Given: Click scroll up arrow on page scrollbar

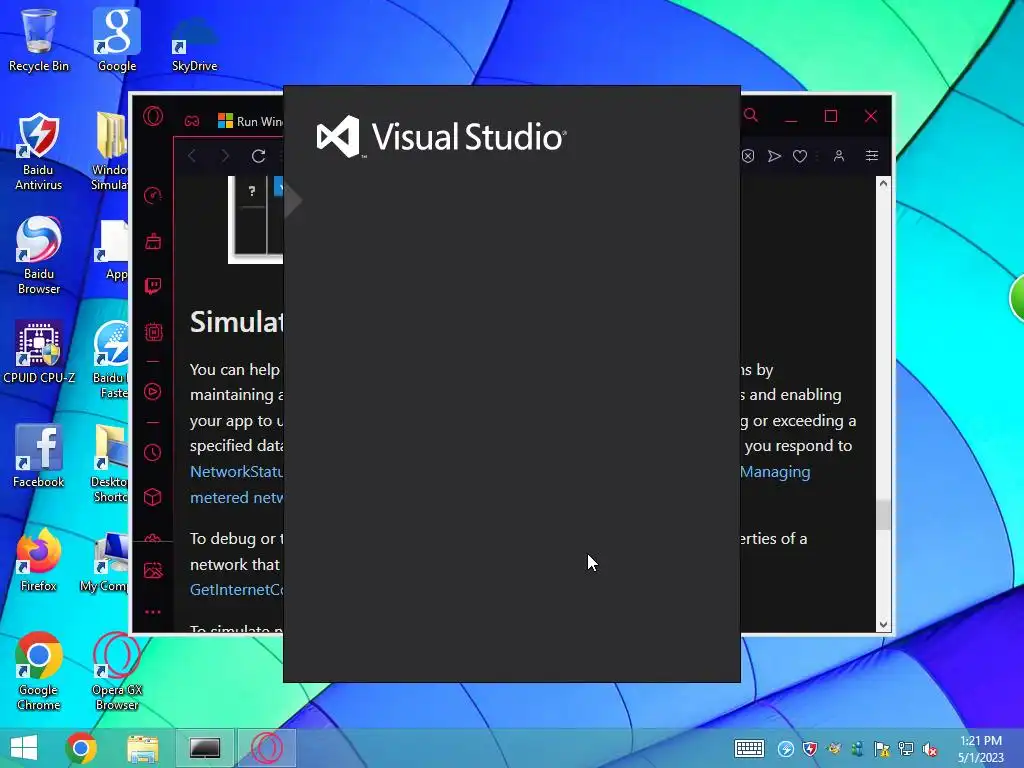Looking at the screenshot, I should 883,184.
